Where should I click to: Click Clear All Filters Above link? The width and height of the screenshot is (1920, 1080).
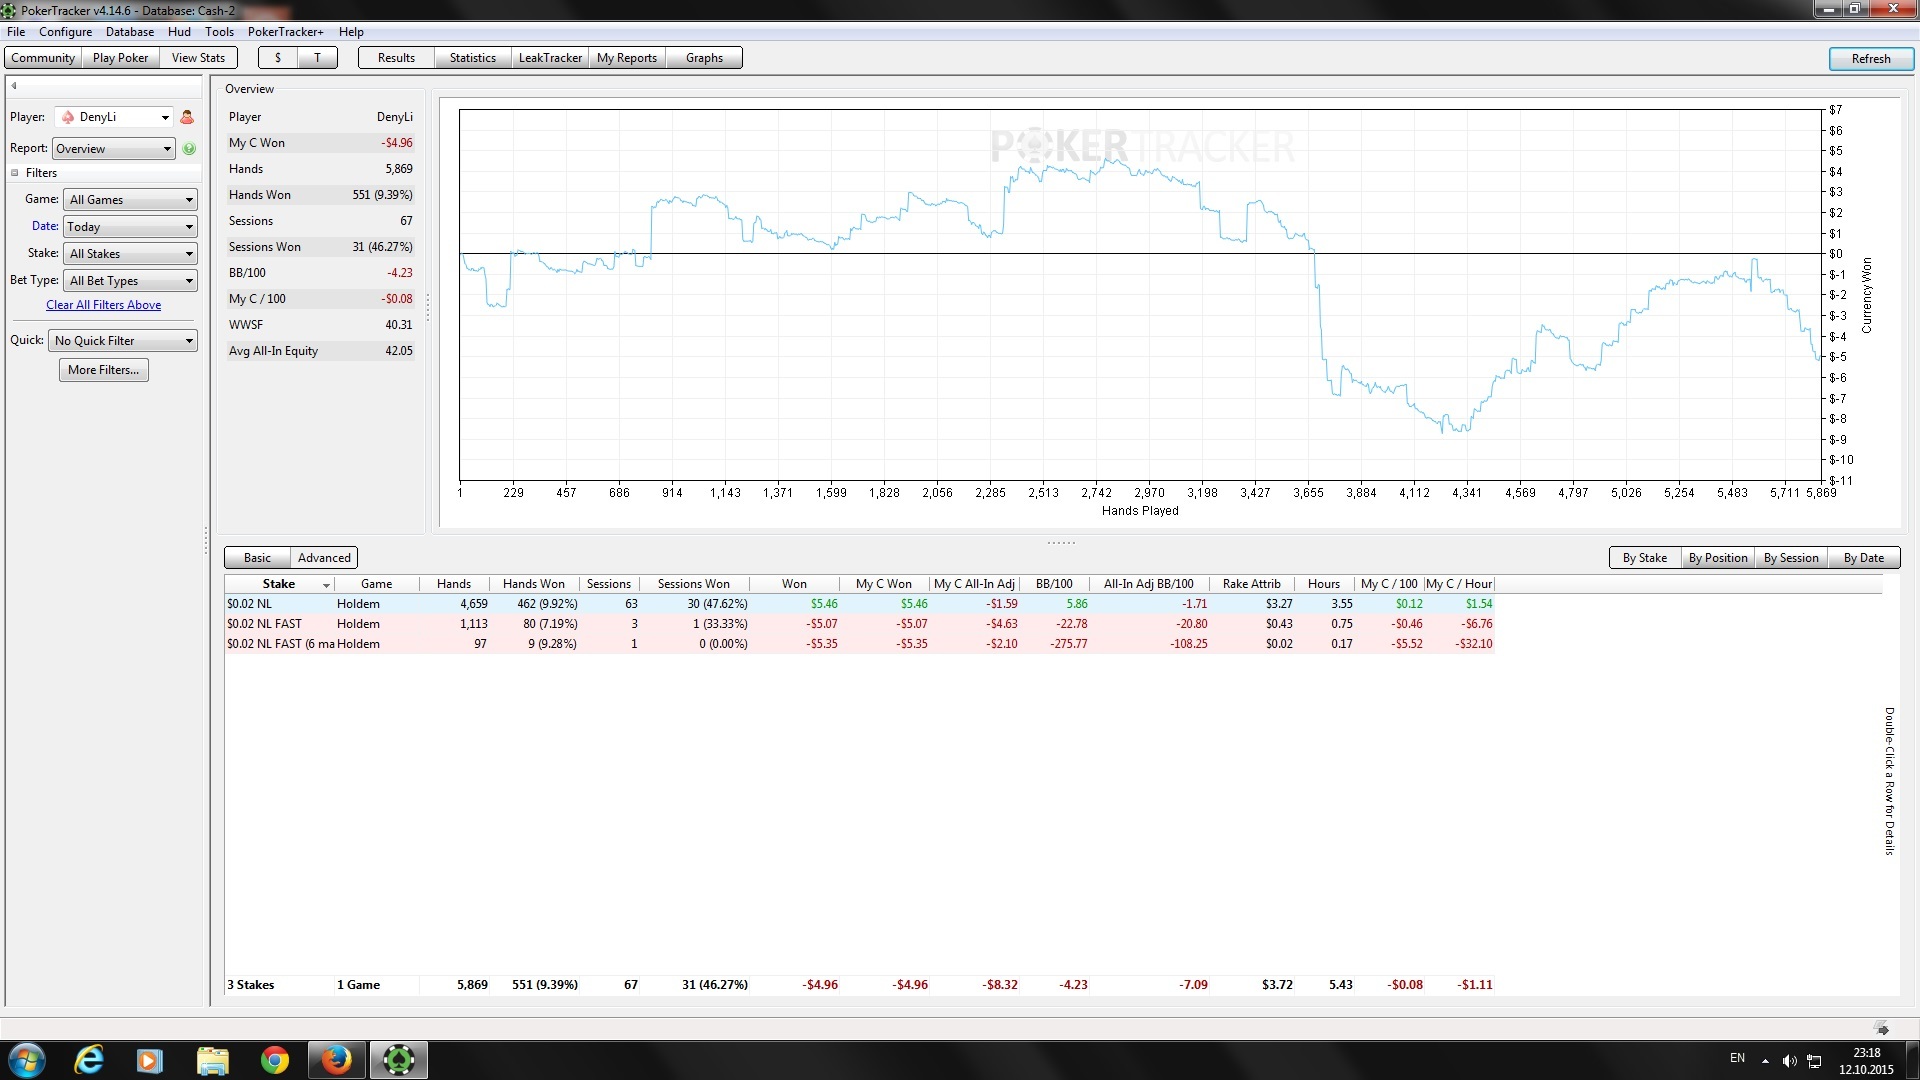[x=103, y=305]
